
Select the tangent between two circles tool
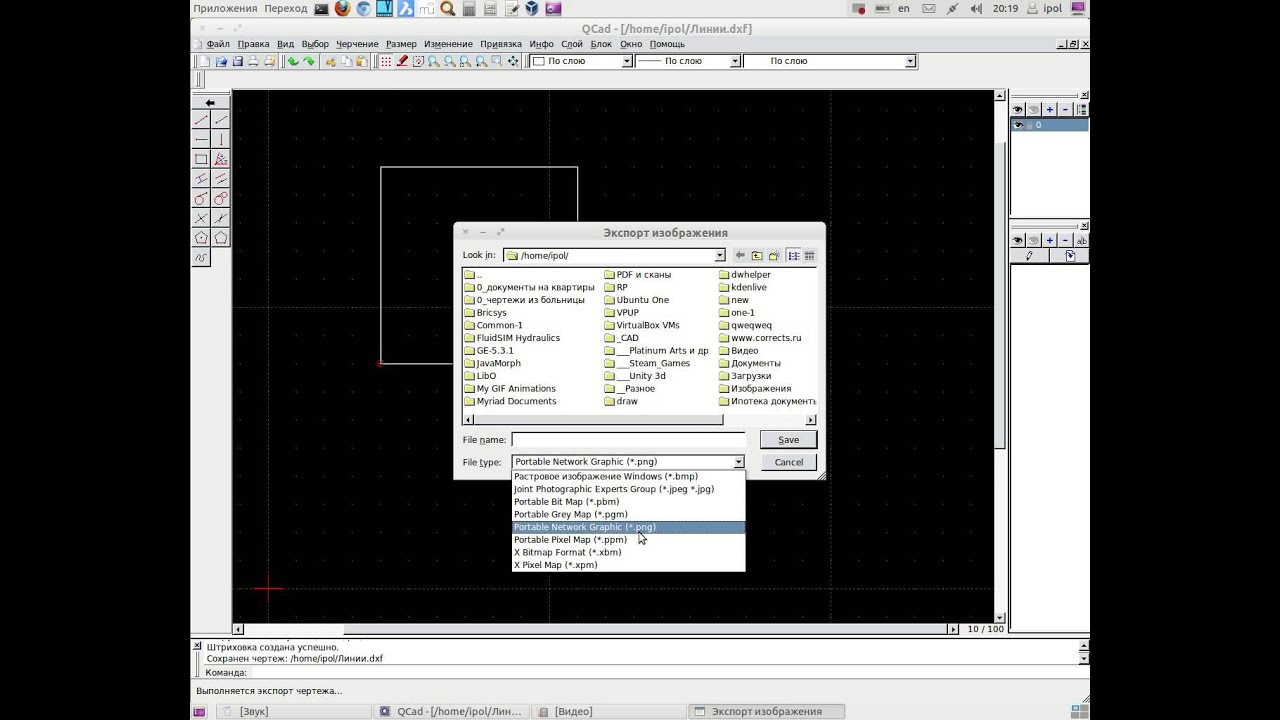(220, 198)
